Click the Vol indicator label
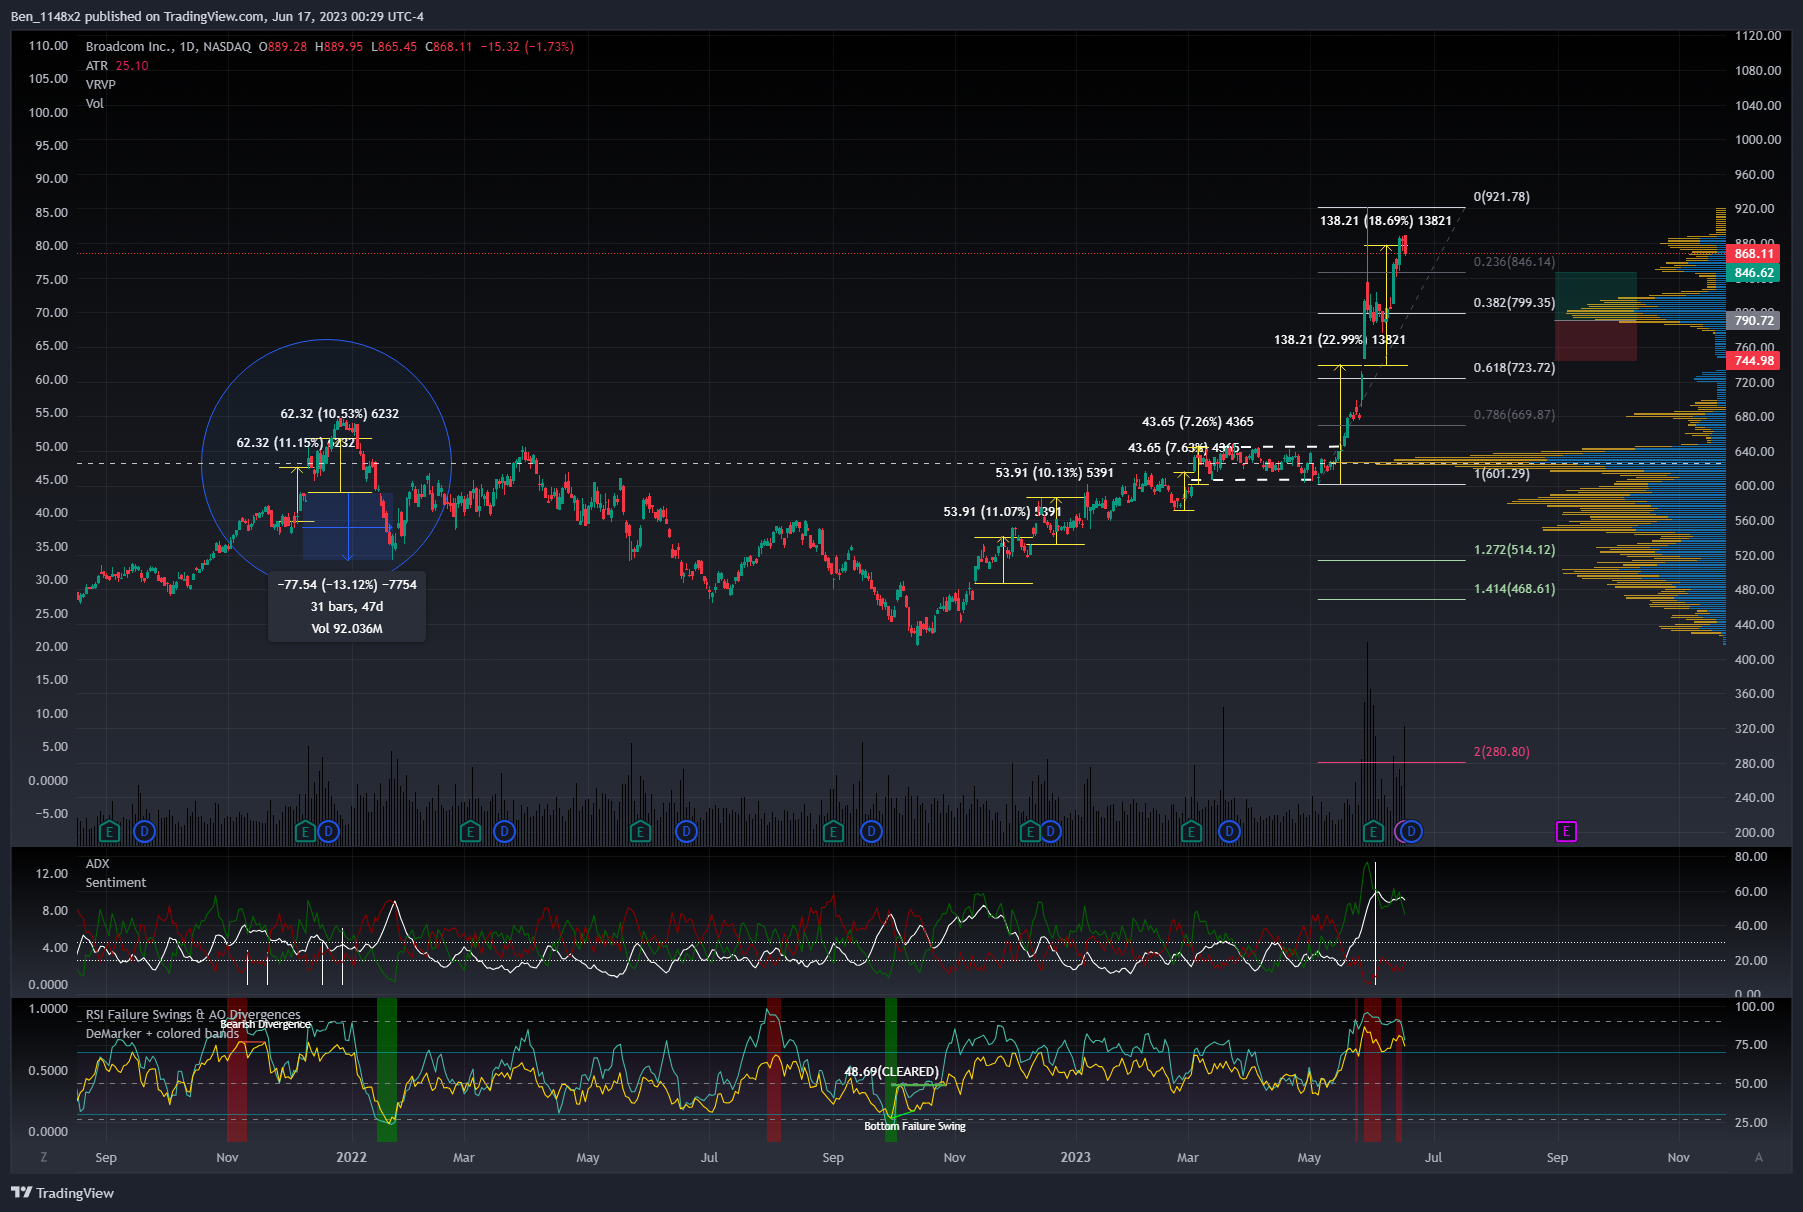This screenshot has height=1212, width=1803. (95, 104)
